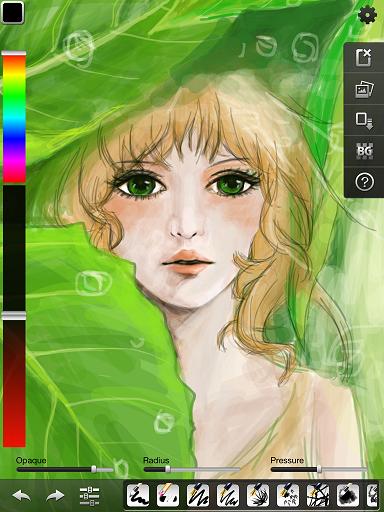The image size is (384, 512).
Task: Clear the canvas with the page X icon
Action: [364, 57]
